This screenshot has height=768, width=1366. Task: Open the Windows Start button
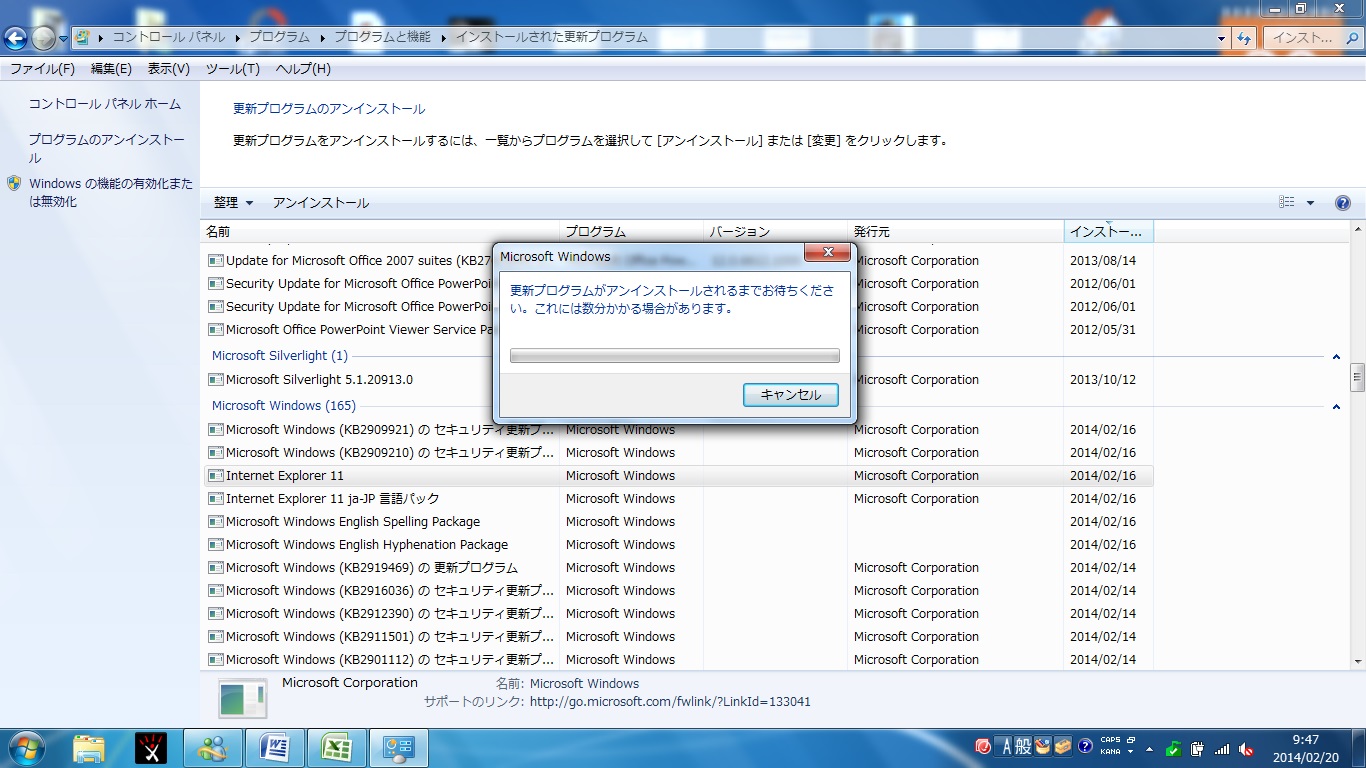(x=27, y=747)
